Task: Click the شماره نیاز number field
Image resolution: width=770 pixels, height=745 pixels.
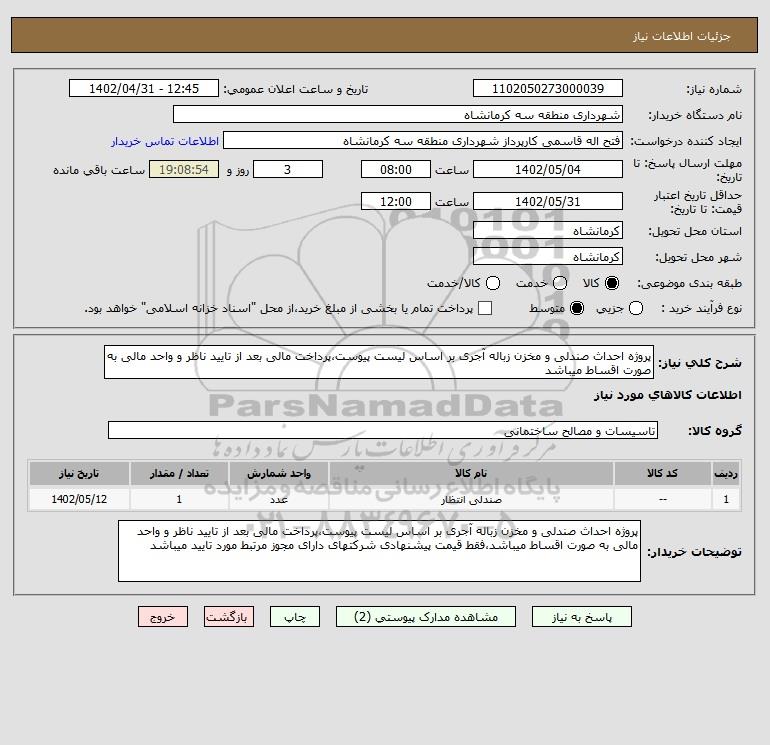Action: (x=548, y=89)
